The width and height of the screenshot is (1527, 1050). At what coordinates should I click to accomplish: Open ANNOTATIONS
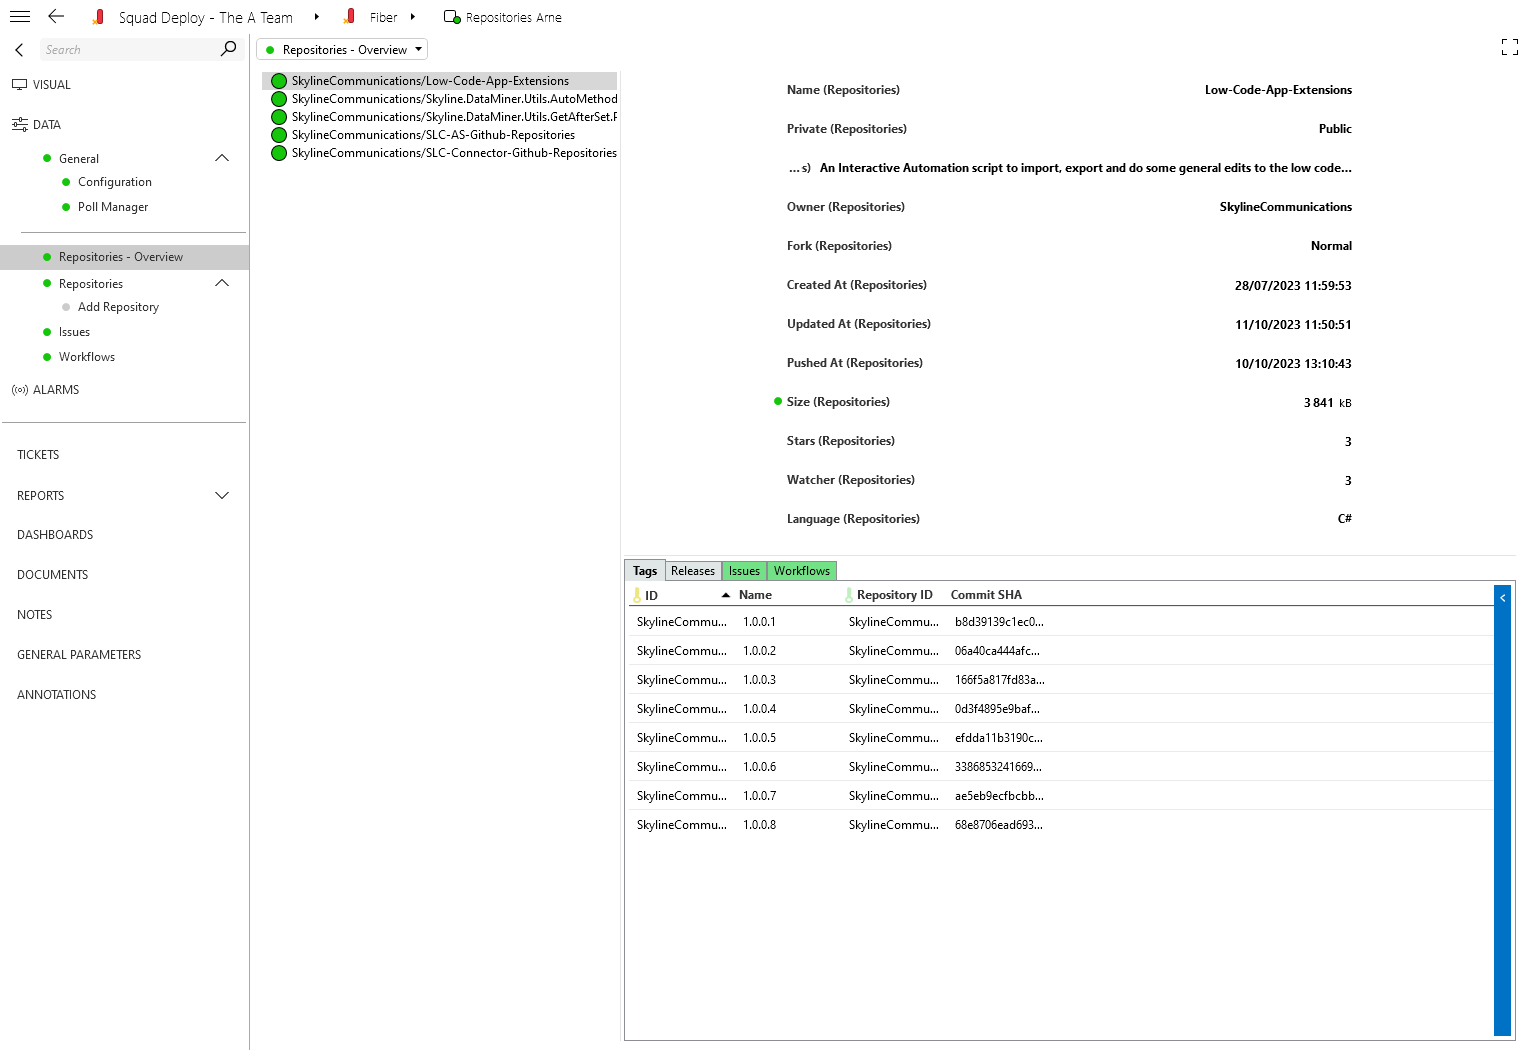pos(56,695)
